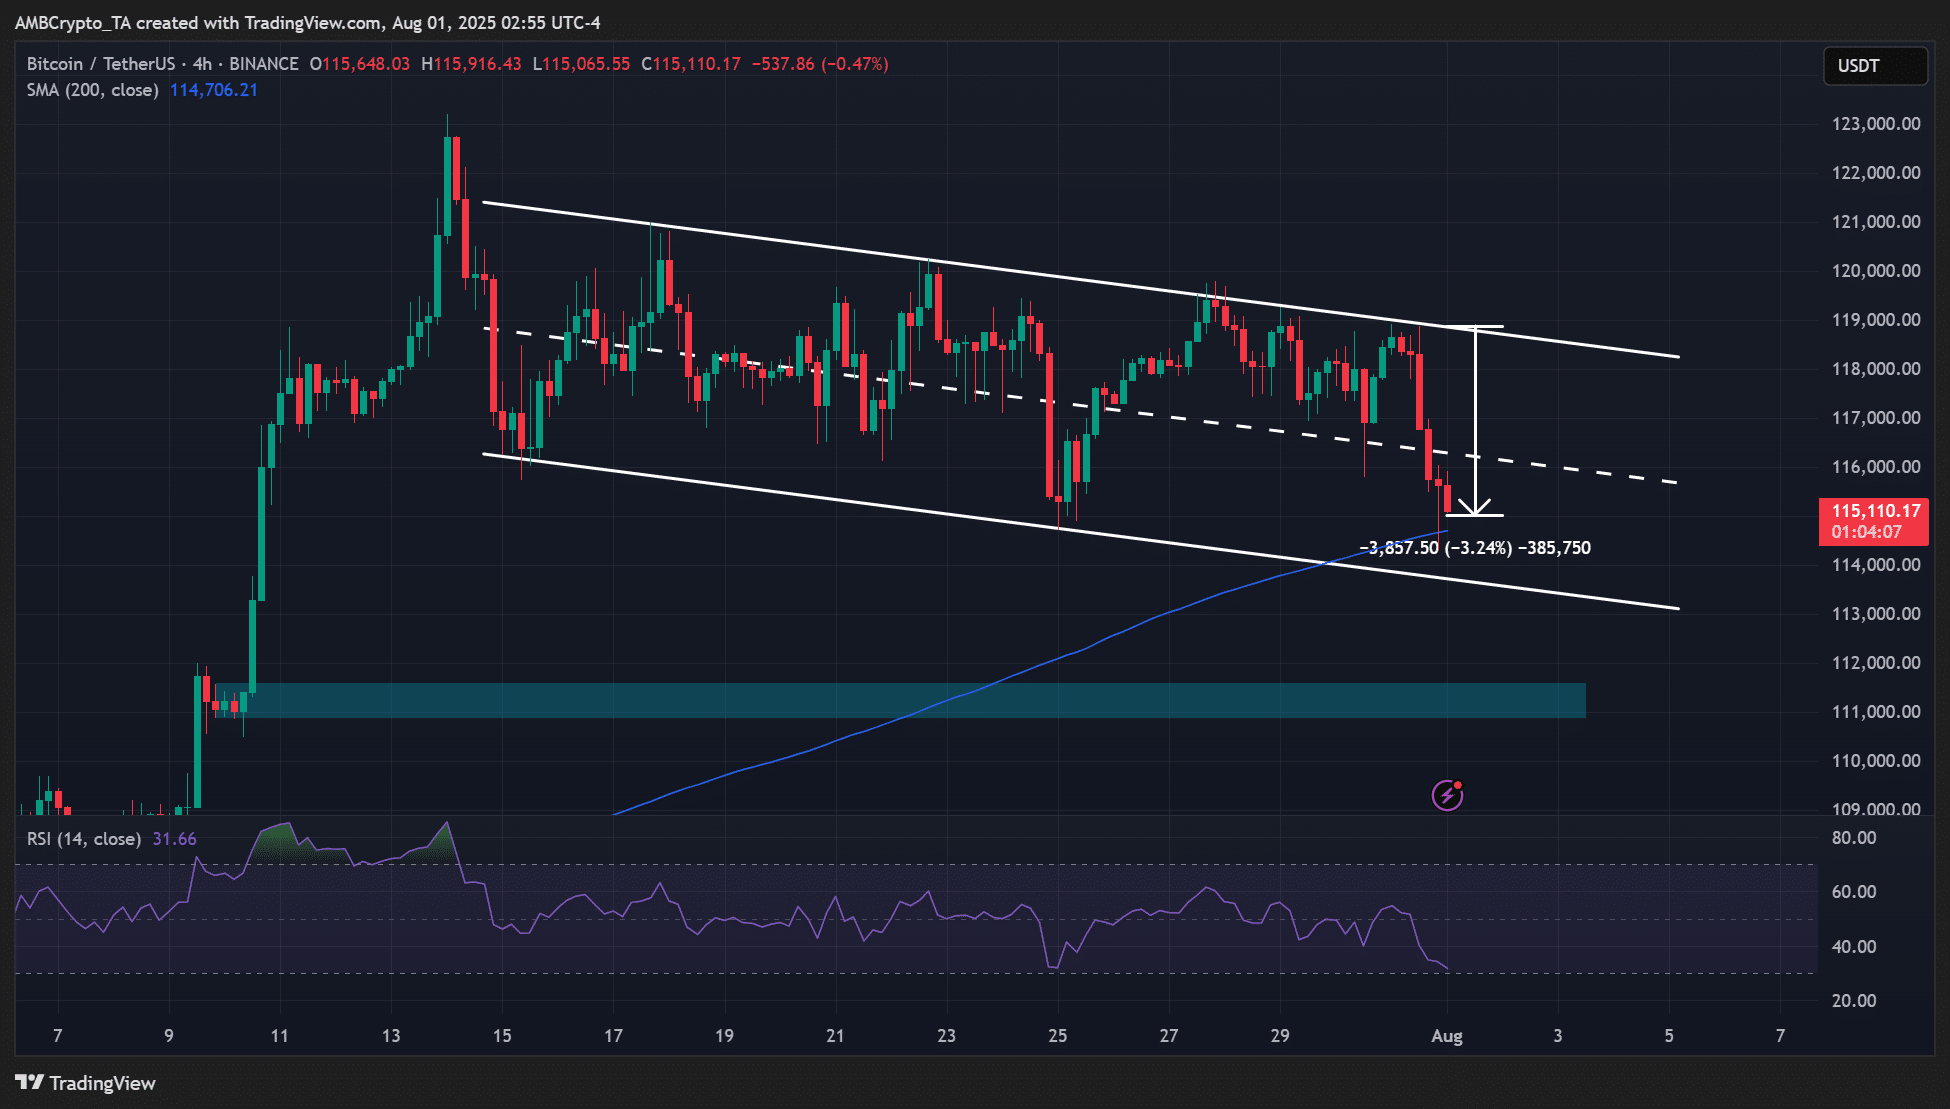
Task: Click the SMA value 114,706.21
Action: click(213, 90)
